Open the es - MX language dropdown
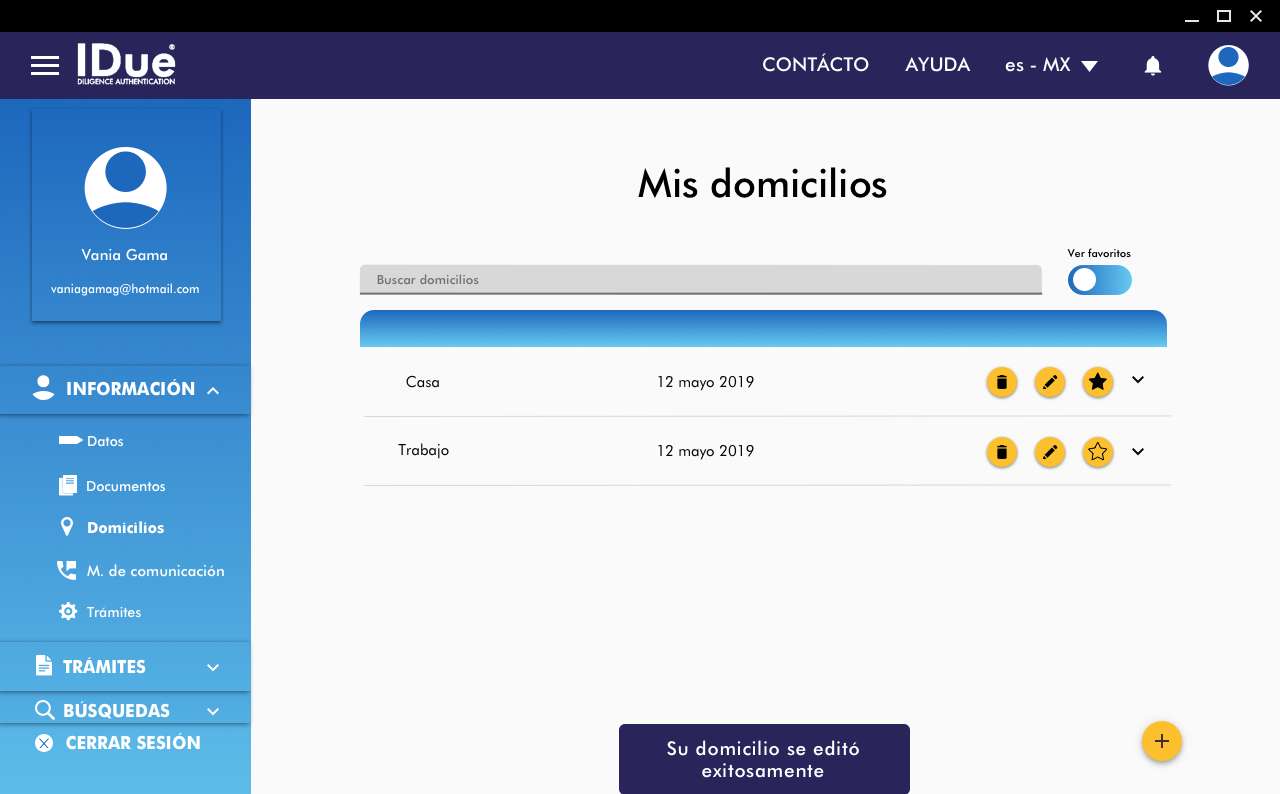 point(1051,66)
